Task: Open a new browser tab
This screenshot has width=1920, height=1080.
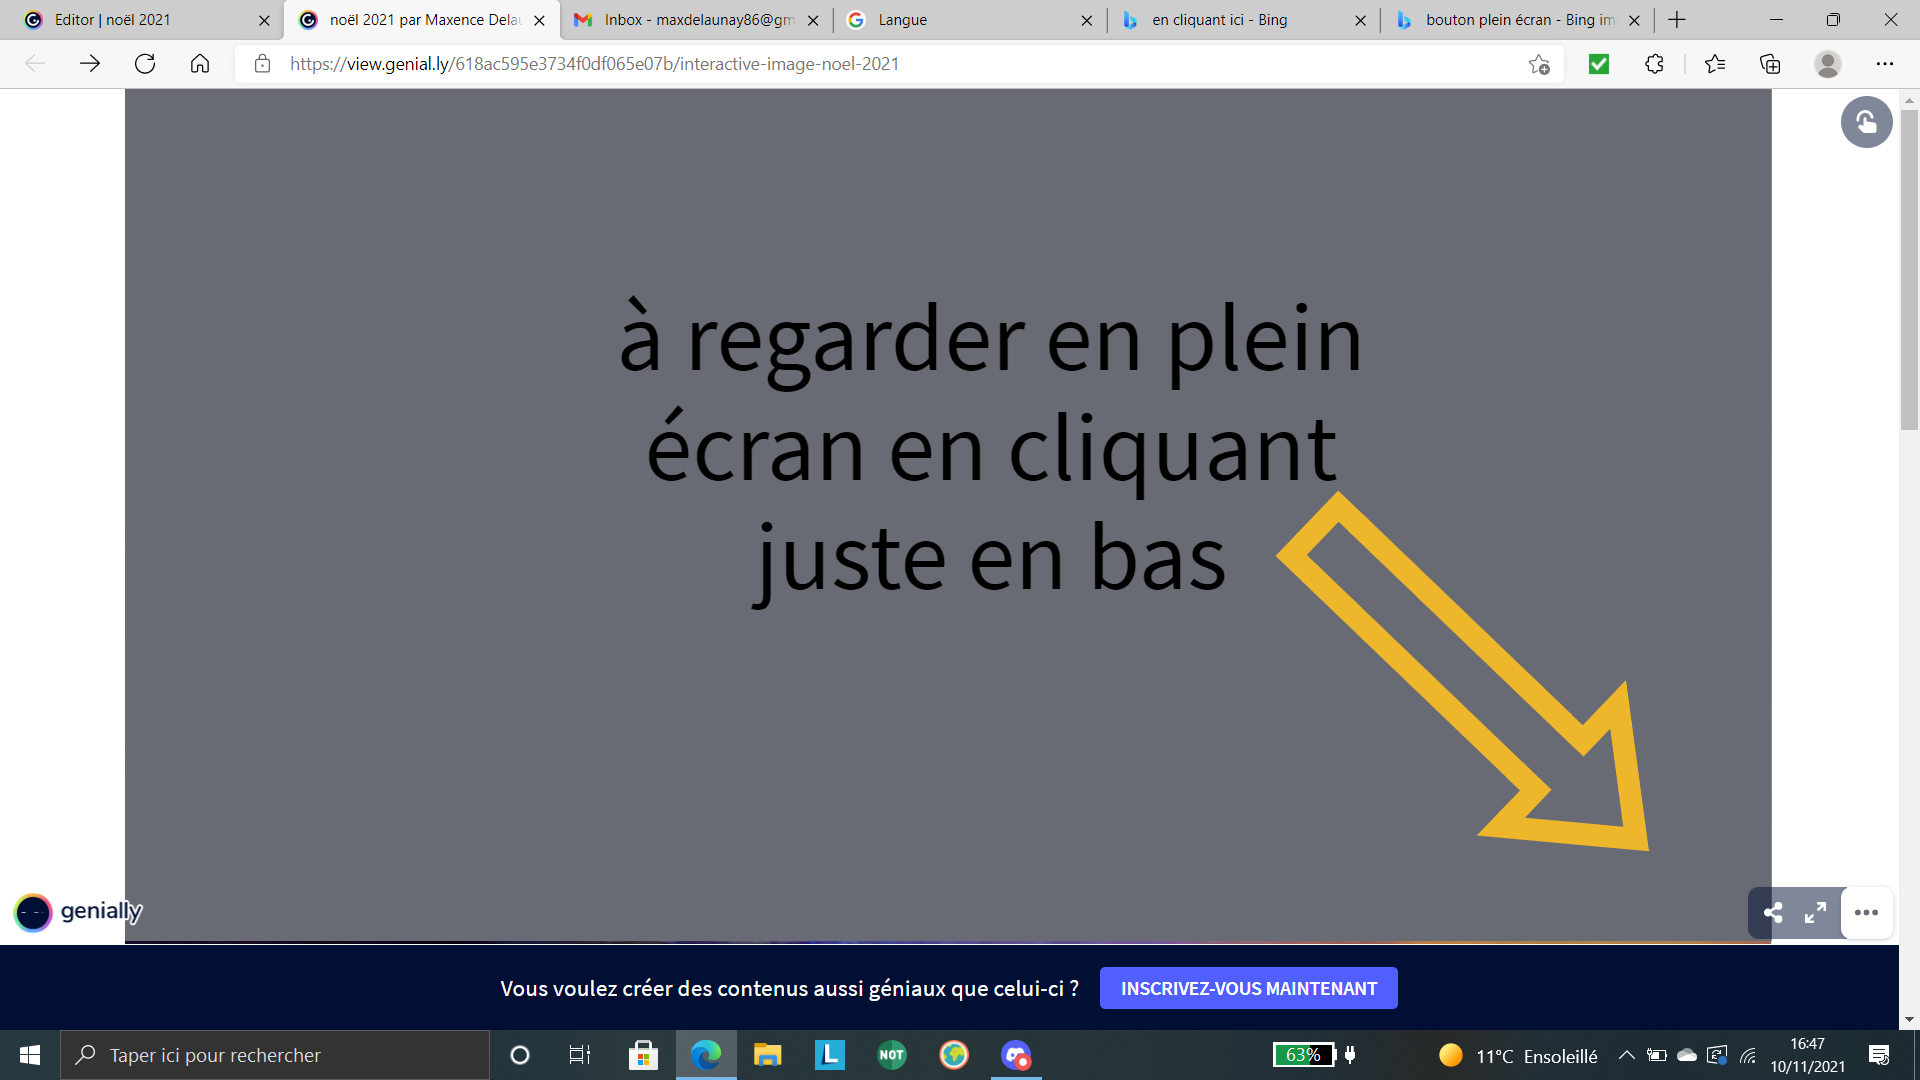Action: click(x=1677, y=20)
